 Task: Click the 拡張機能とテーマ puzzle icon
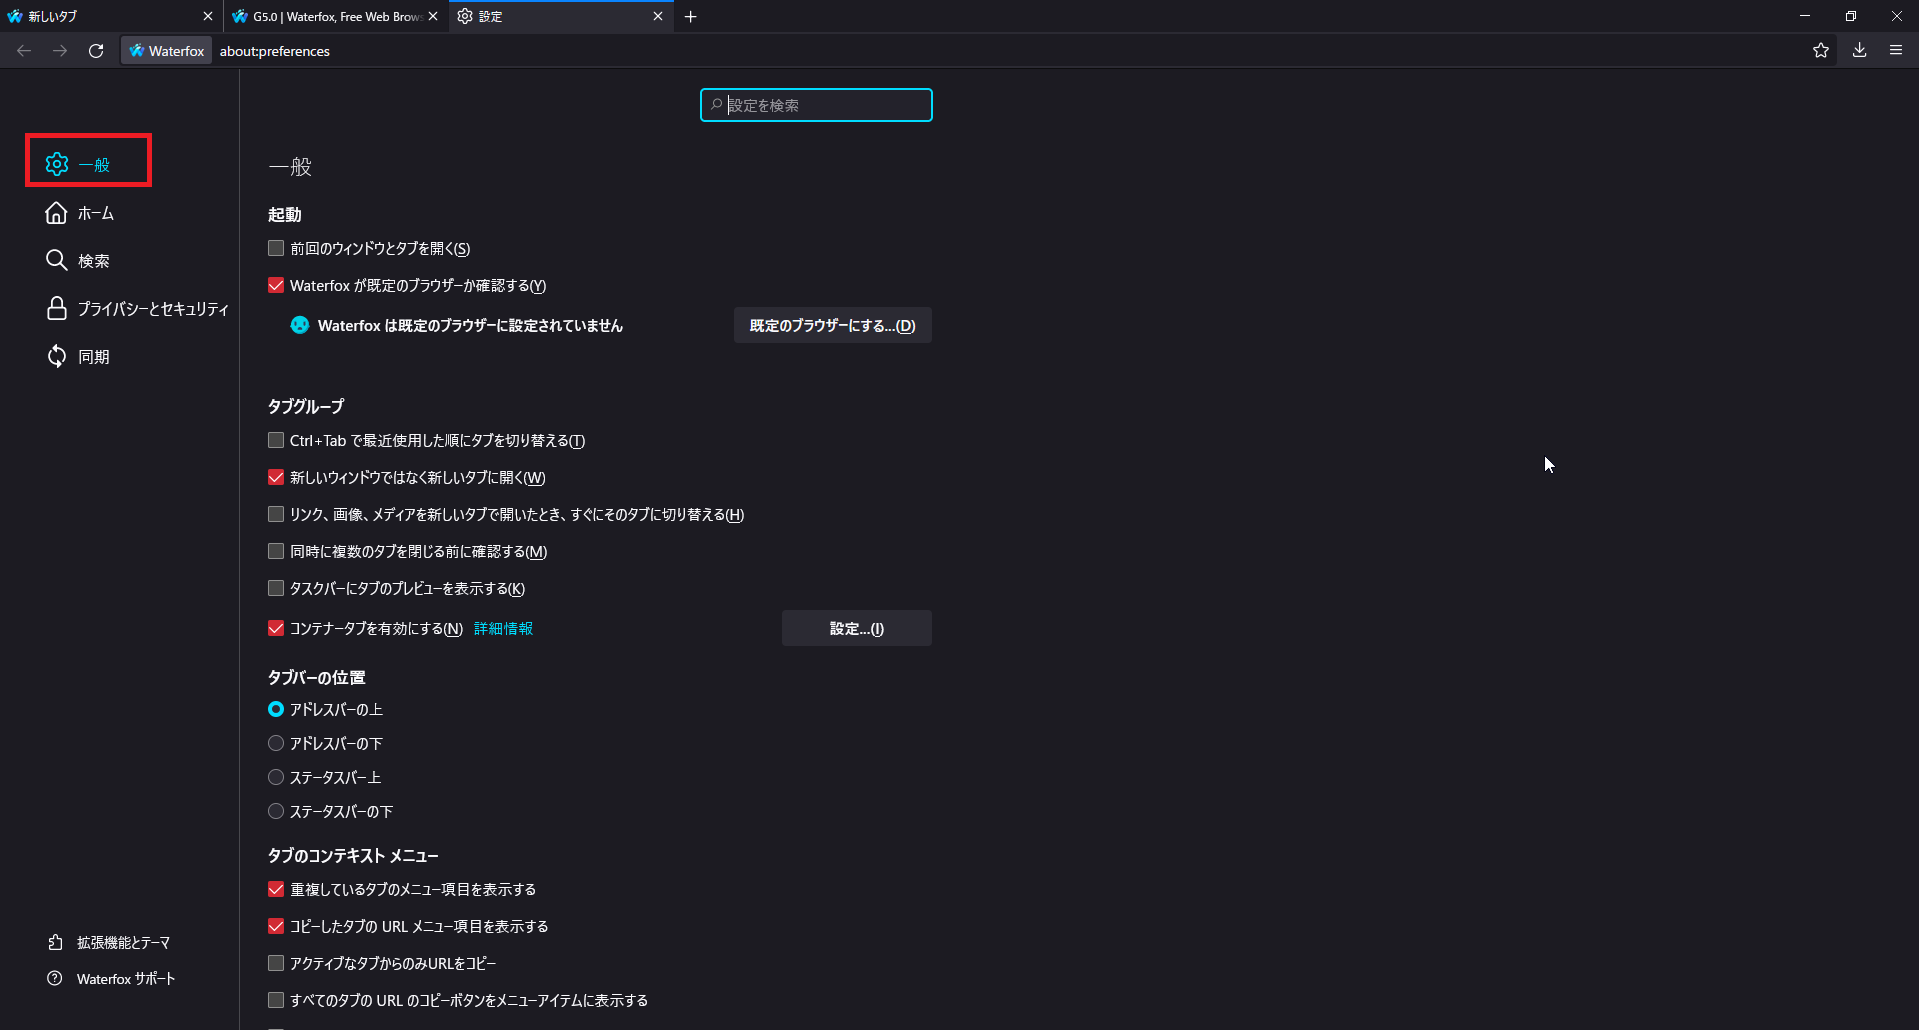coord(55,942)
